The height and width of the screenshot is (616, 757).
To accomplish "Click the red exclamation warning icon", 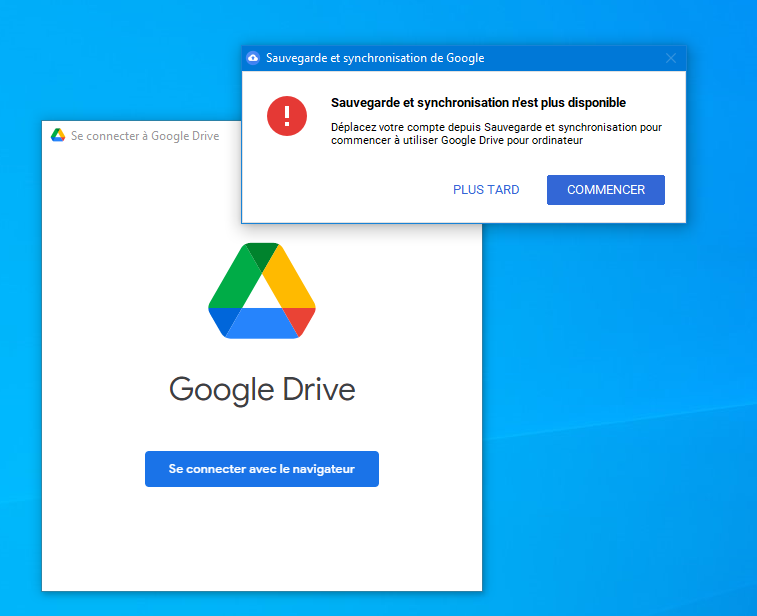I will (x=287, y=116).
